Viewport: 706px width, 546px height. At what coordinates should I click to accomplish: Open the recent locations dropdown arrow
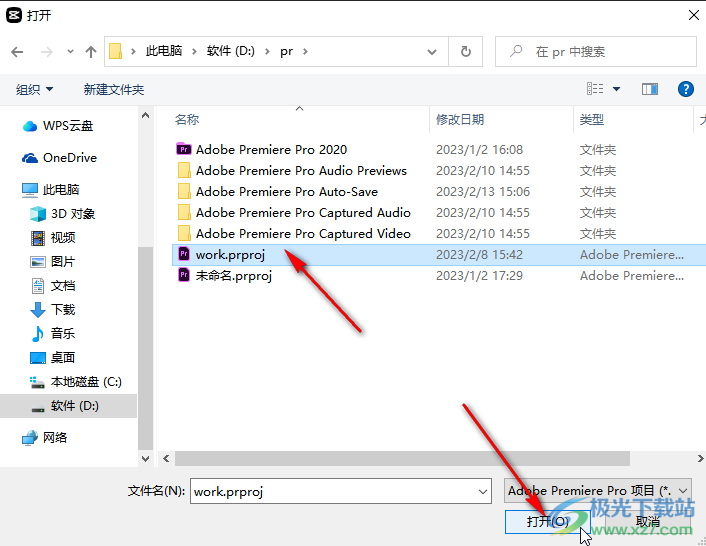pyautogui.click(x=70, y=52)
